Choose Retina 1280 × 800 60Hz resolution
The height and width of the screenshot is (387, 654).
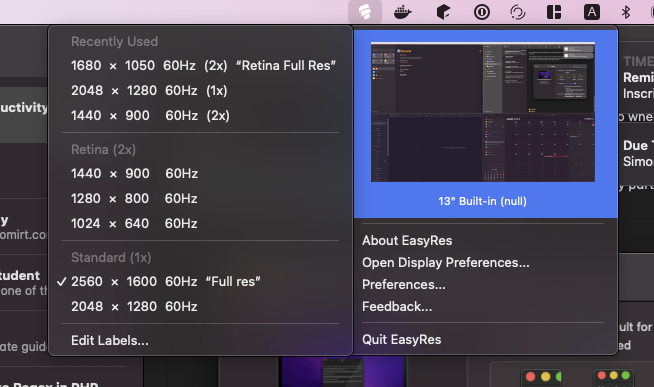pyautogui.click(x=201, y=199)
